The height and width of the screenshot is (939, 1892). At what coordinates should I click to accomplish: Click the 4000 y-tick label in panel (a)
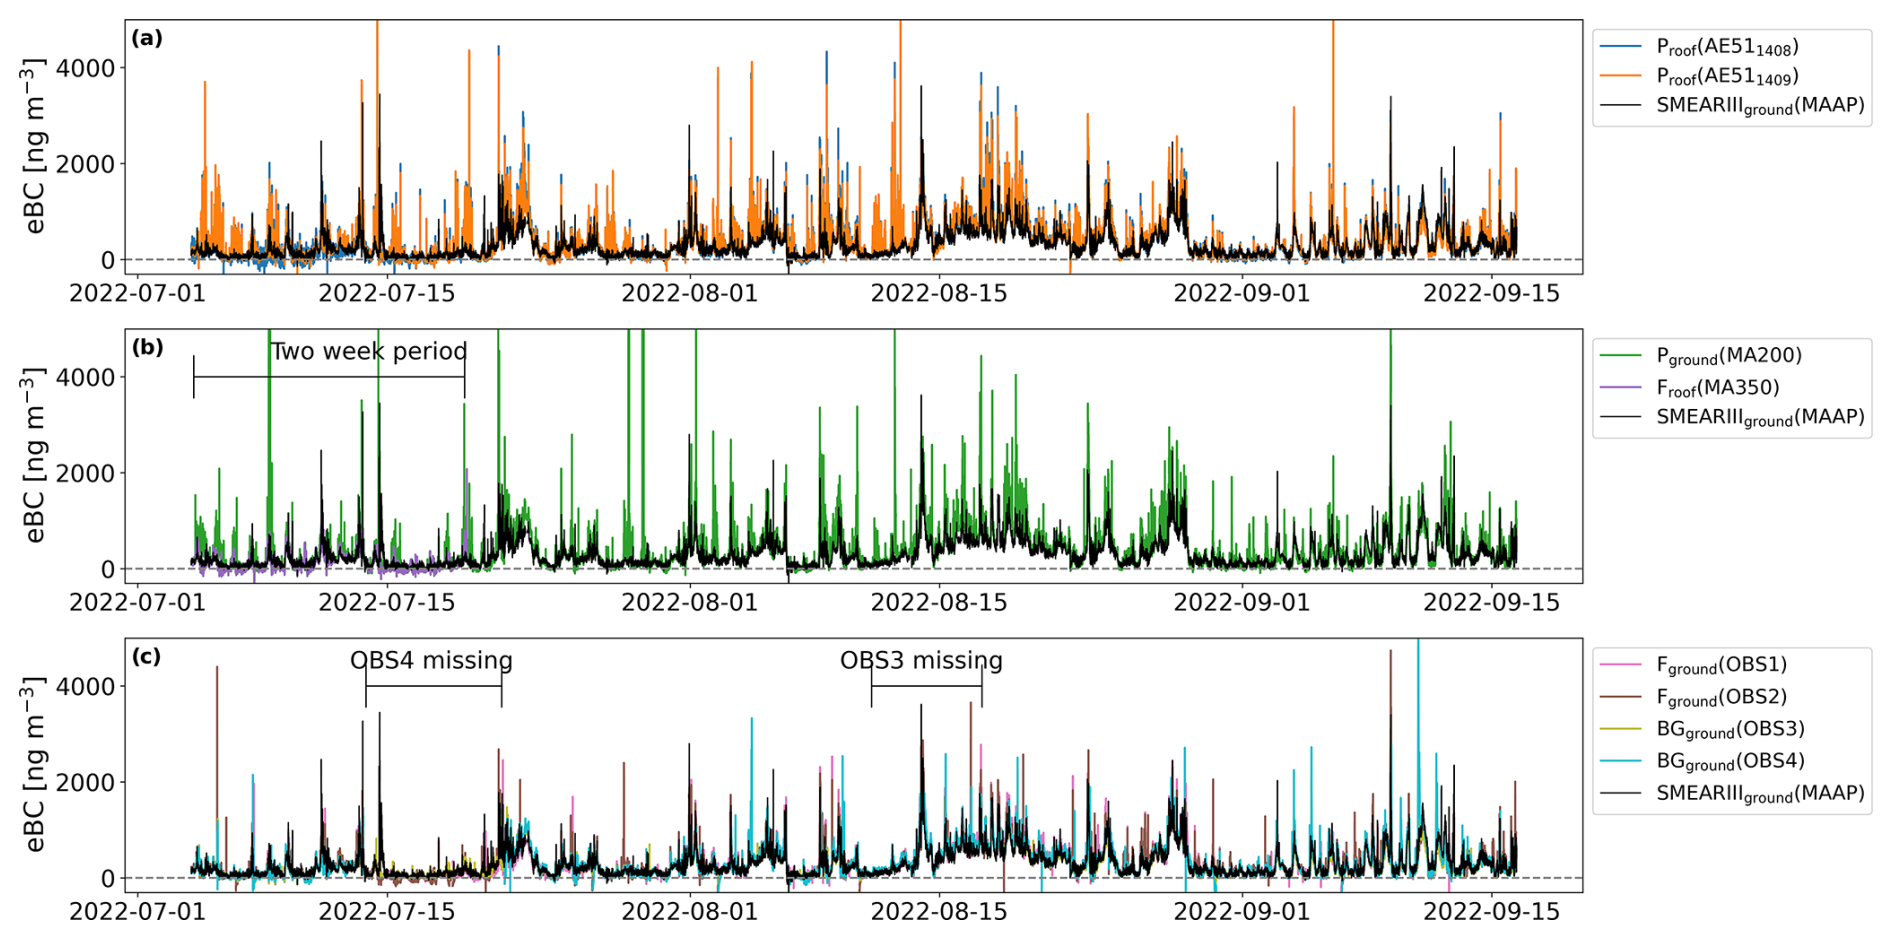88,68
